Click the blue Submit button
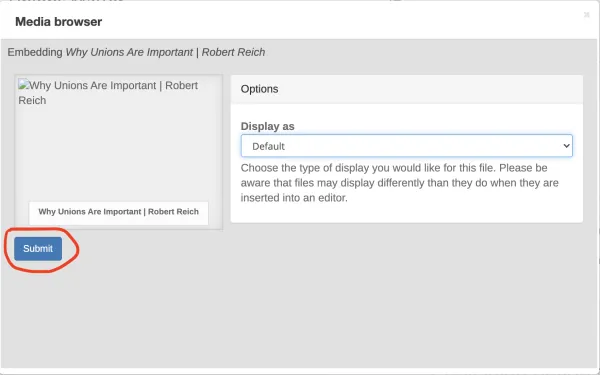This screenshot has width=600, height=375. 38,249
